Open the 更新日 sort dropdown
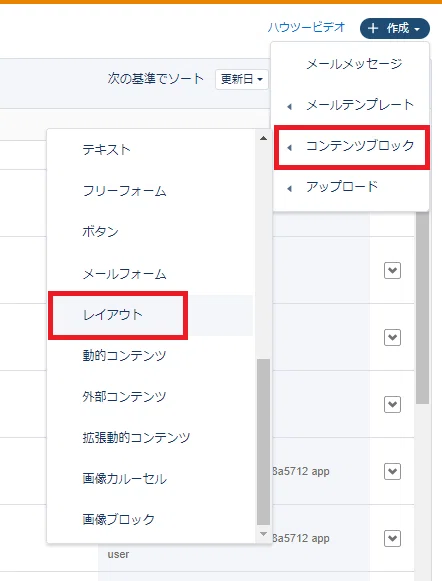Viewport: 442px width, 581px height. tap(242, 79)
